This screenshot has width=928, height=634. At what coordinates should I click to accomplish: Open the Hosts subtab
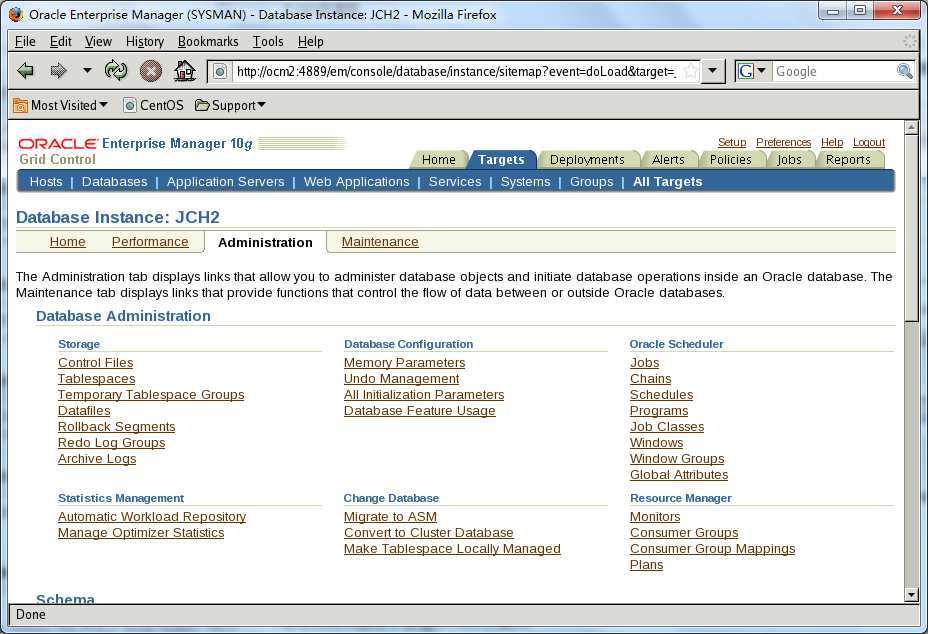coord(46,182)
